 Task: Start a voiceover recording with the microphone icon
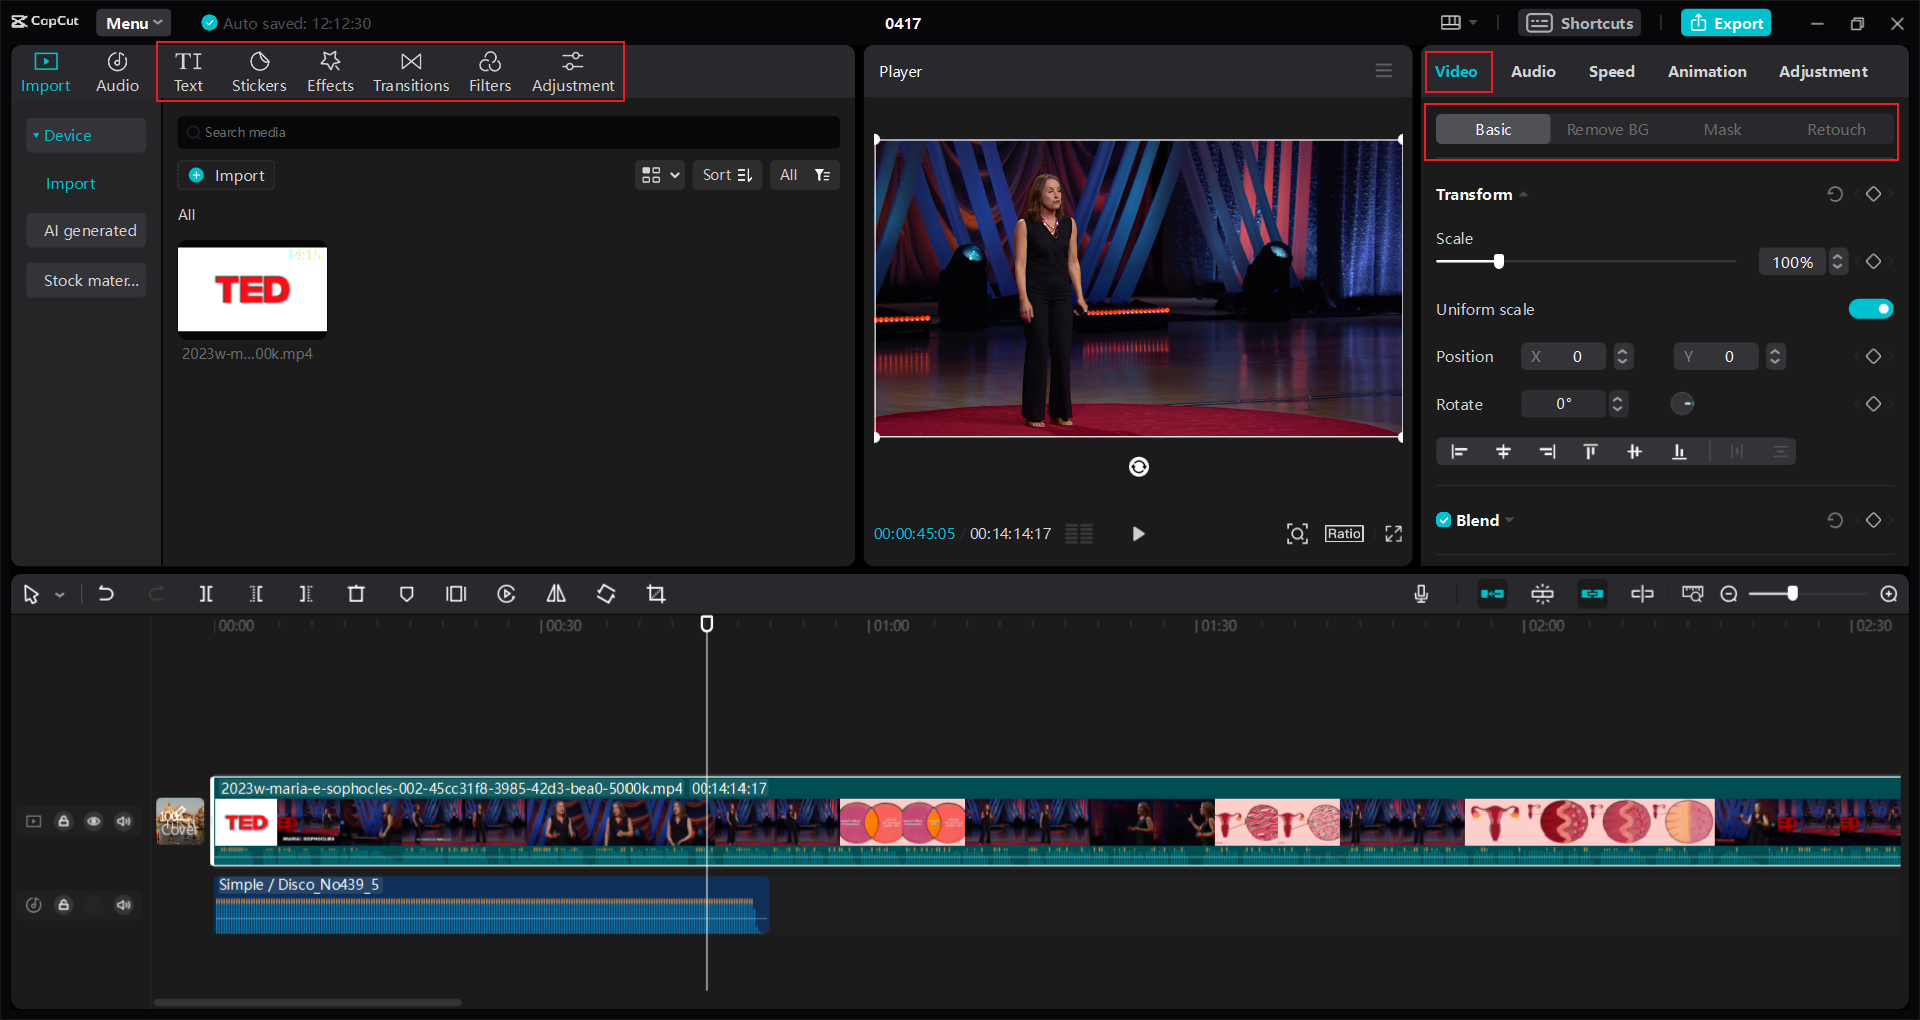click(1421, 593)
